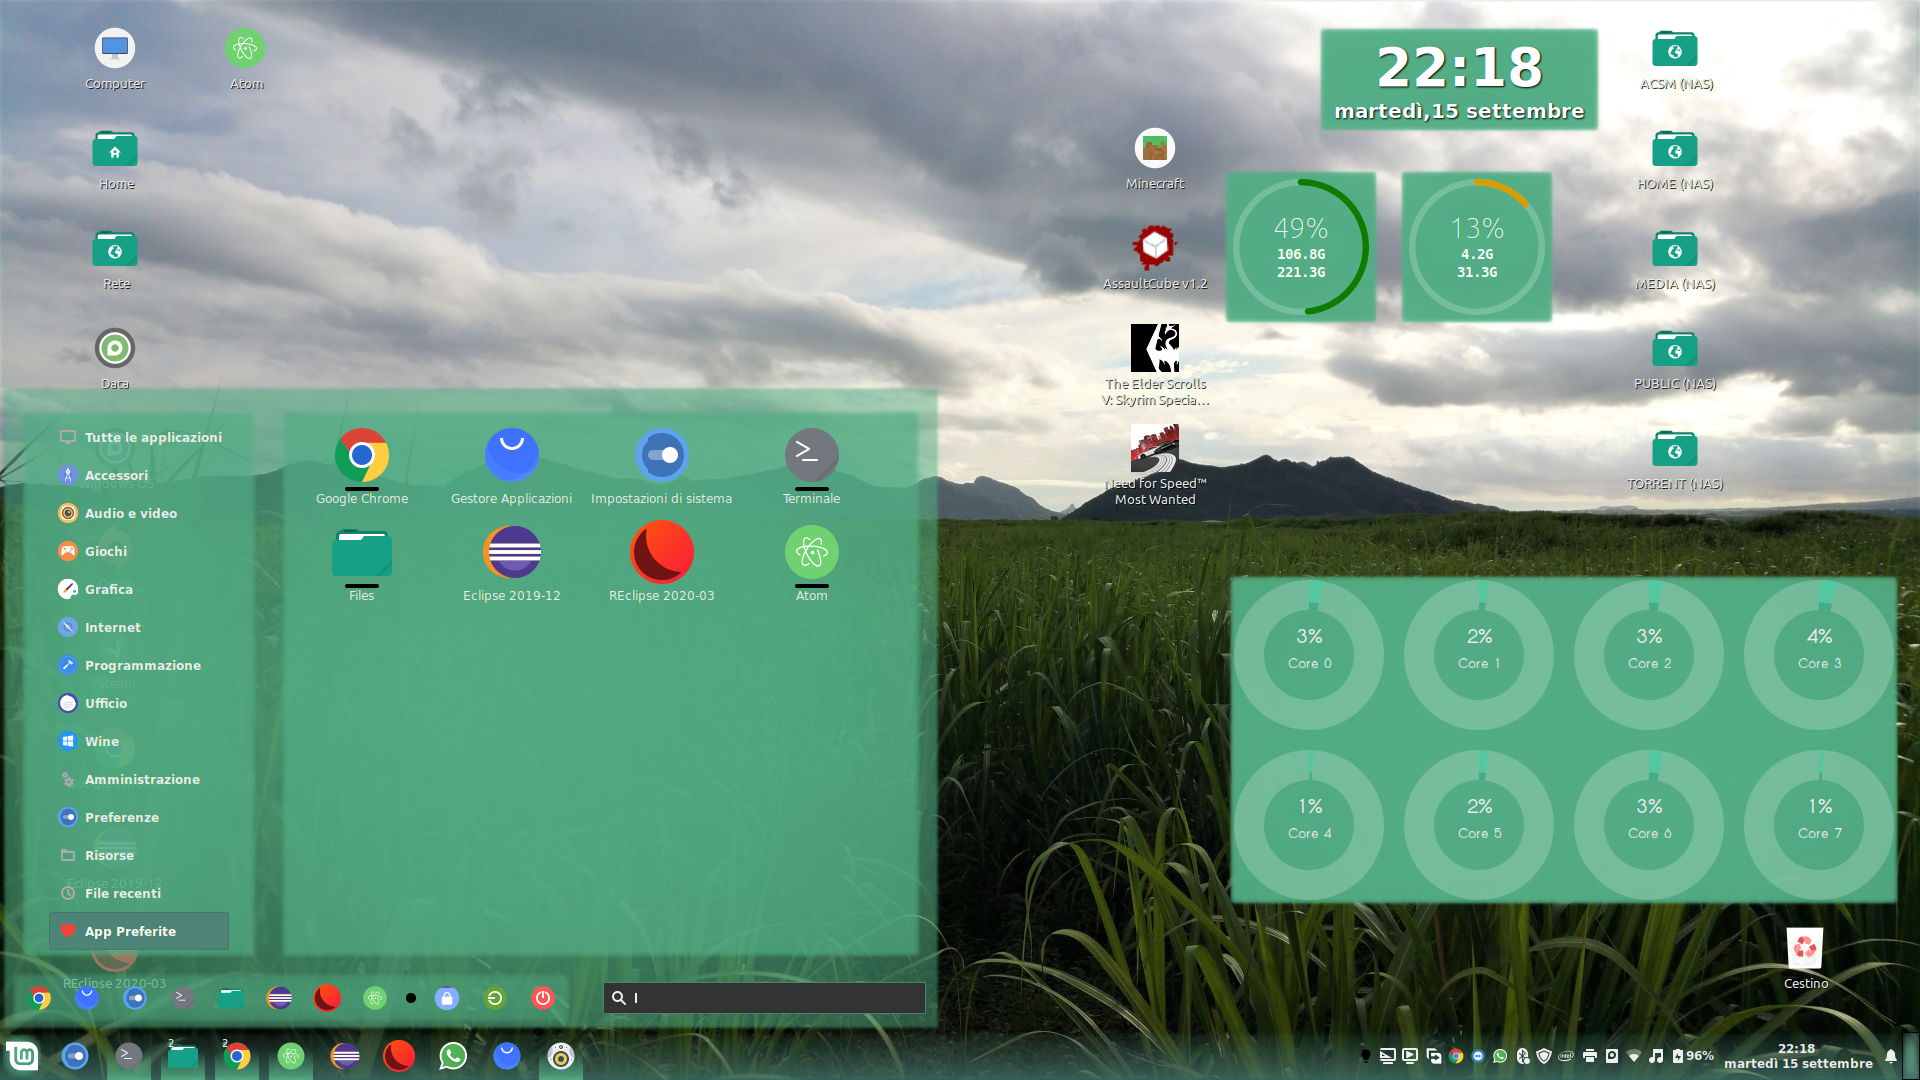Click the lock screen icon in menu
Image resolution: width=1920 pixels, height=1080 pixels.
[447, 998]
